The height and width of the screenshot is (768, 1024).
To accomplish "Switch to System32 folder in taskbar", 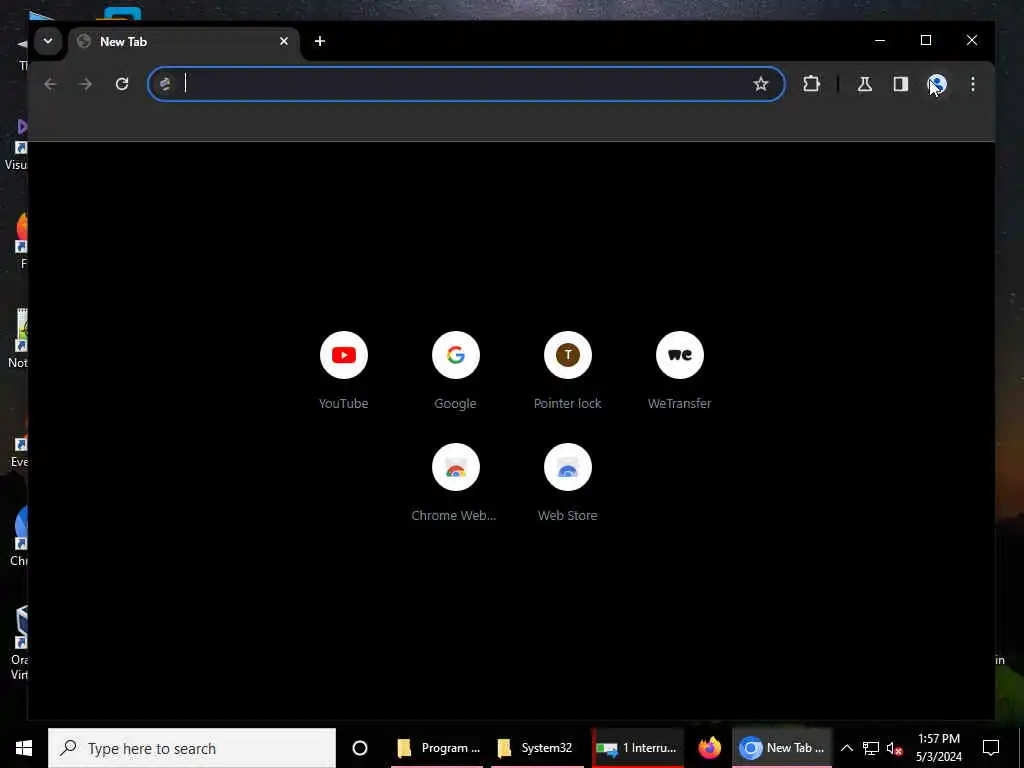I will point(537,748).
